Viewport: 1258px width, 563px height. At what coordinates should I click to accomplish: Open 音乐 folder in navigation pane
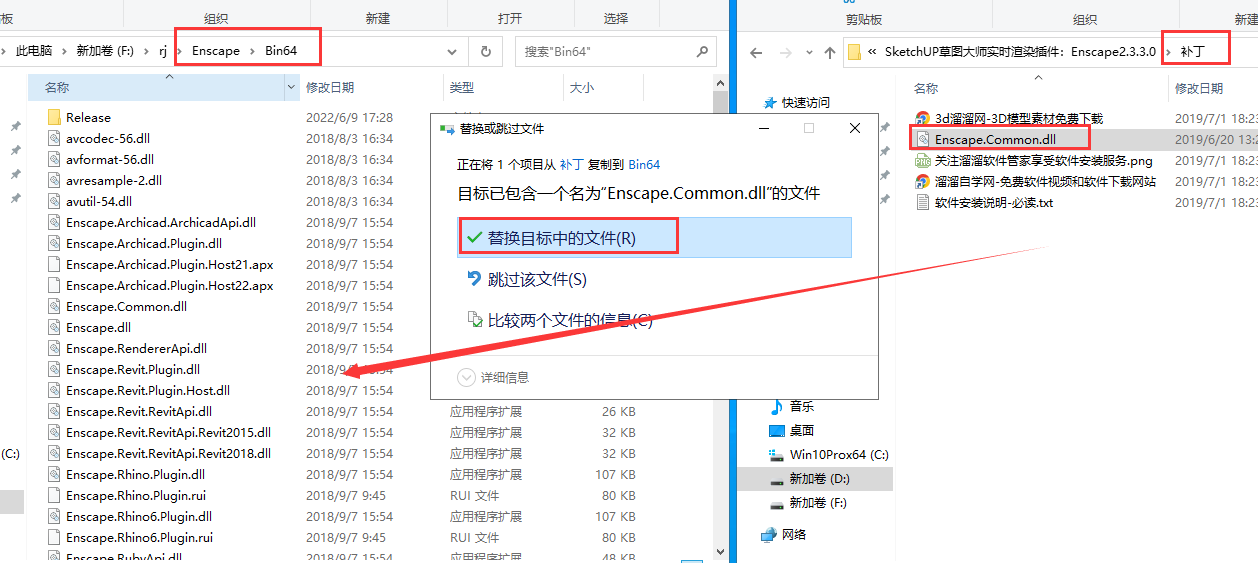tap(801, 406)
